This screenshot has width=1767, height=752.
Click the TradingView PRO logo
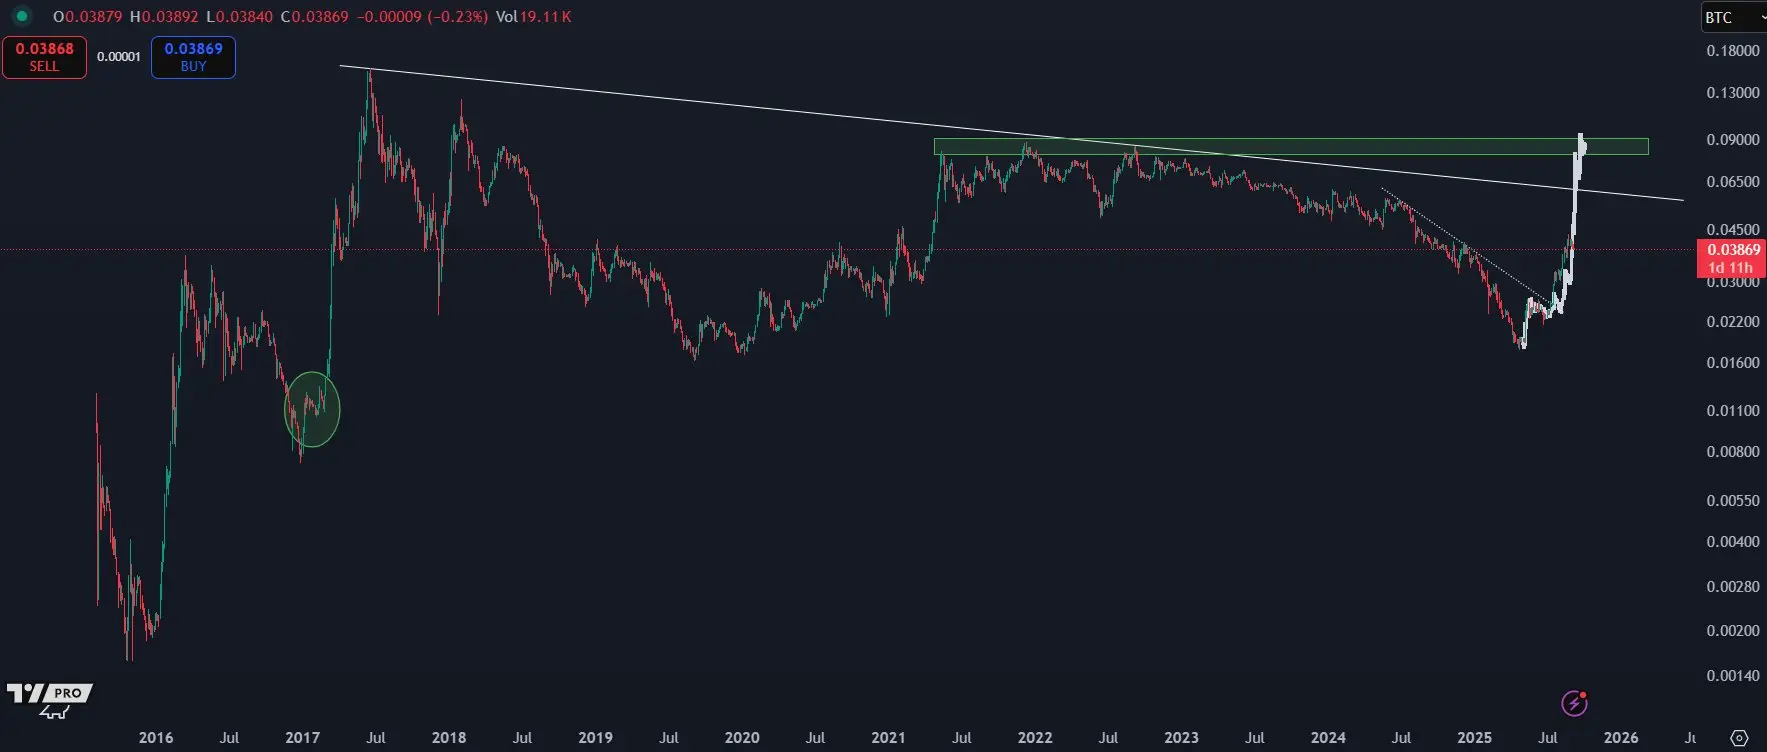tap(50, 699)
